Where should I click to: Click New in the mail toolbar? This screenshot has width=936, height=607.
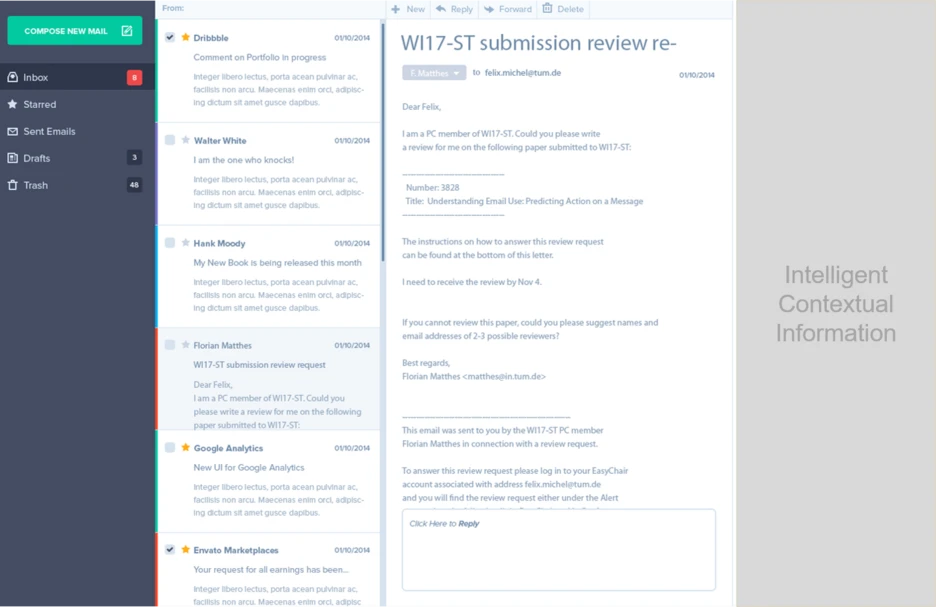(x=408, y=9)
